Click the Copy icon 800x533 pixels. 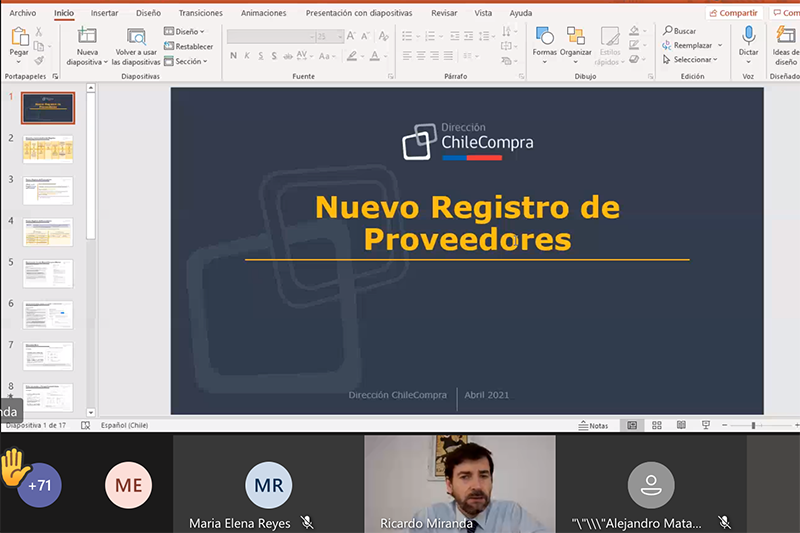(x=39, y=46)
